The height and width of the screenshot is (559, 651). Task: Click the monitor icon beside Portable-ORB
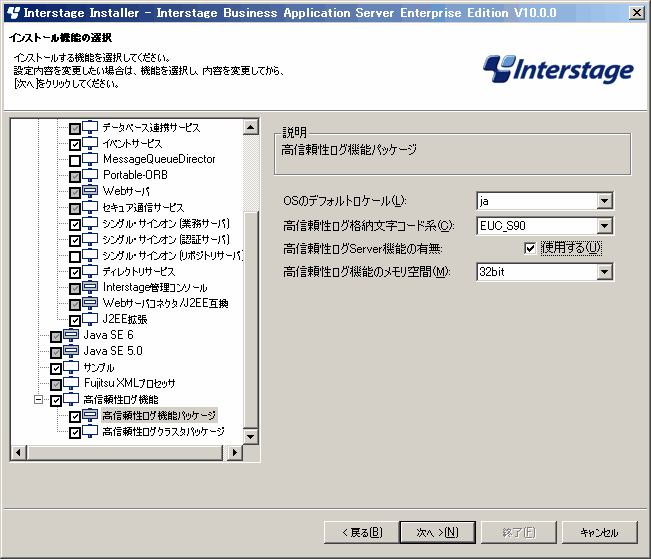(x=90, y=175)
